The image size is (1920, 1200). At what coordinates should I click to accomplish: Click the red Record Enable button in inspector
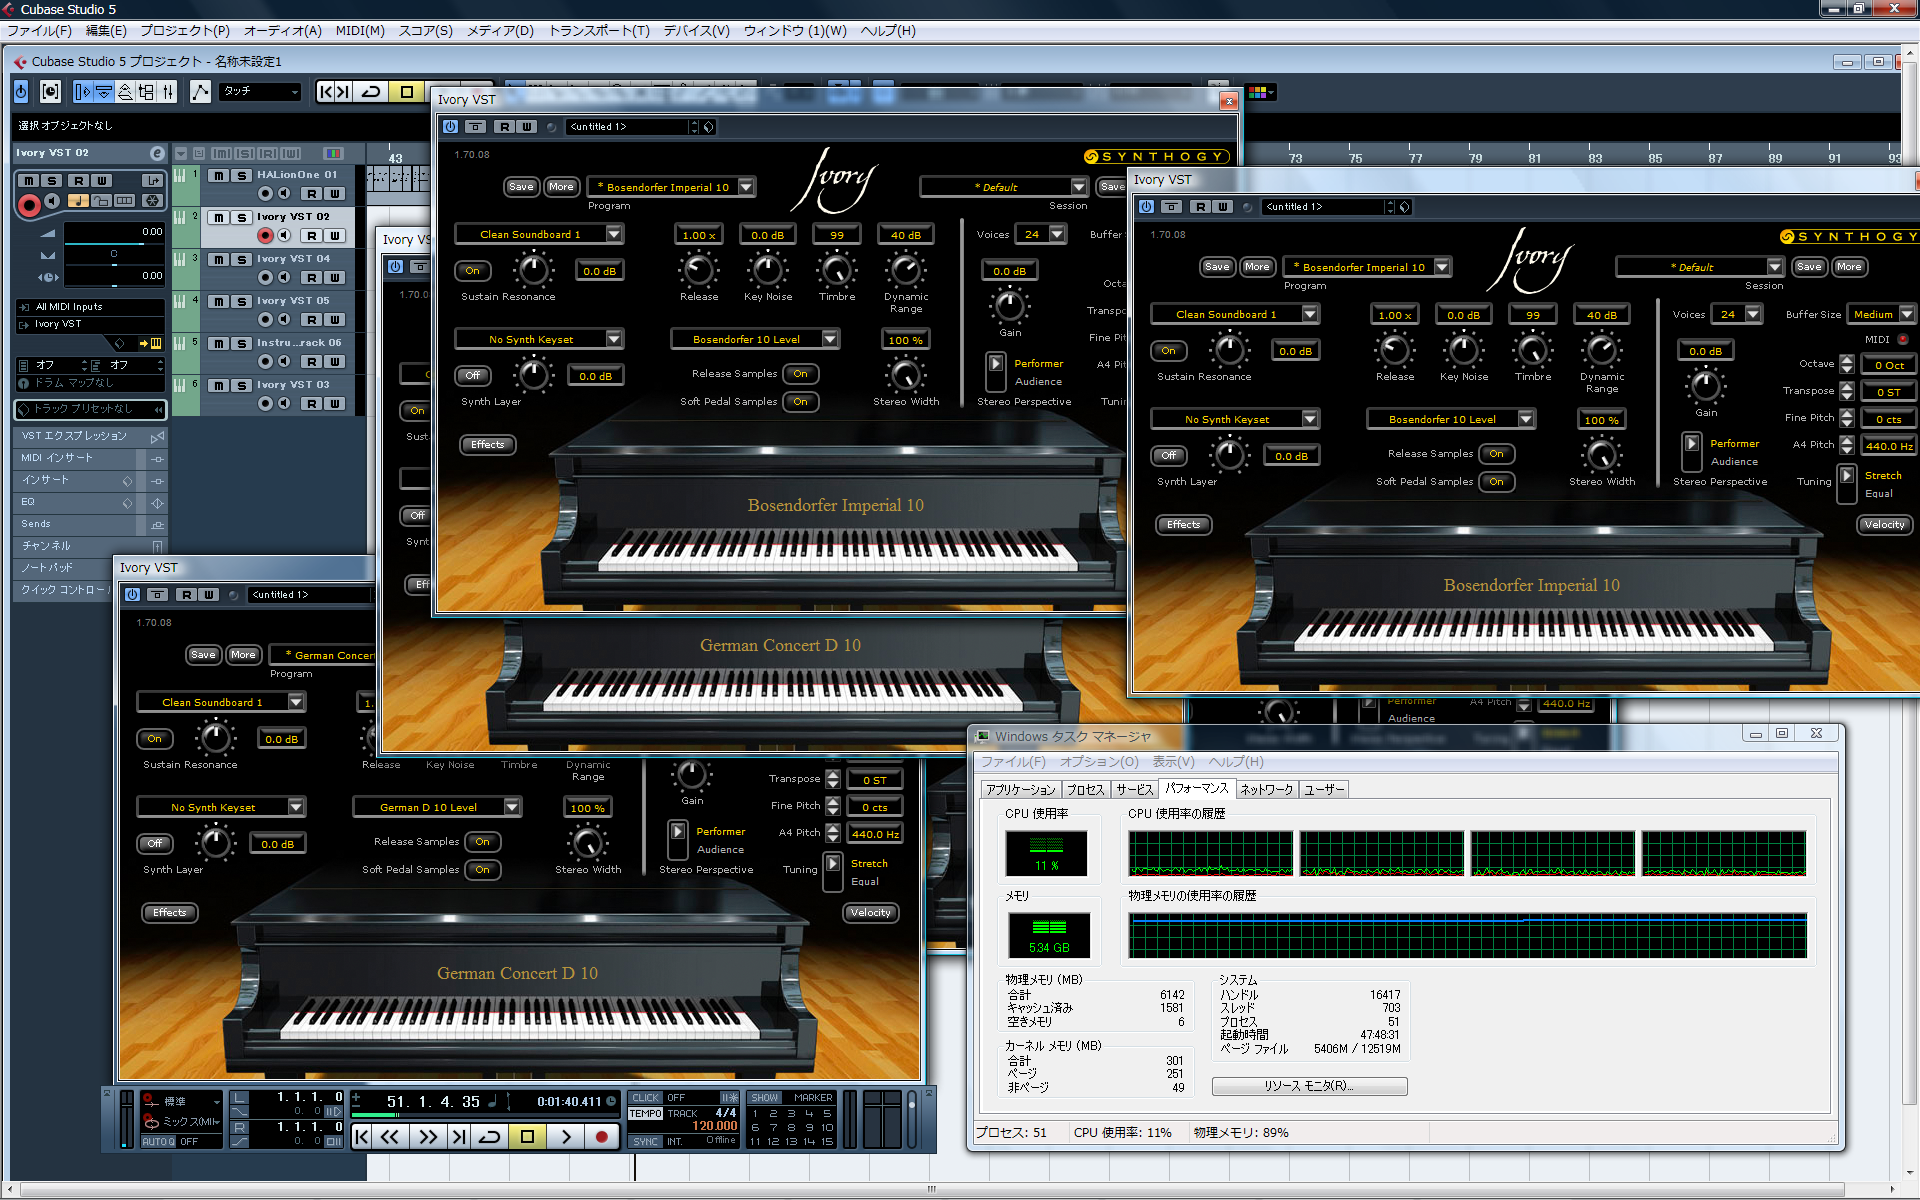[29, 205]
